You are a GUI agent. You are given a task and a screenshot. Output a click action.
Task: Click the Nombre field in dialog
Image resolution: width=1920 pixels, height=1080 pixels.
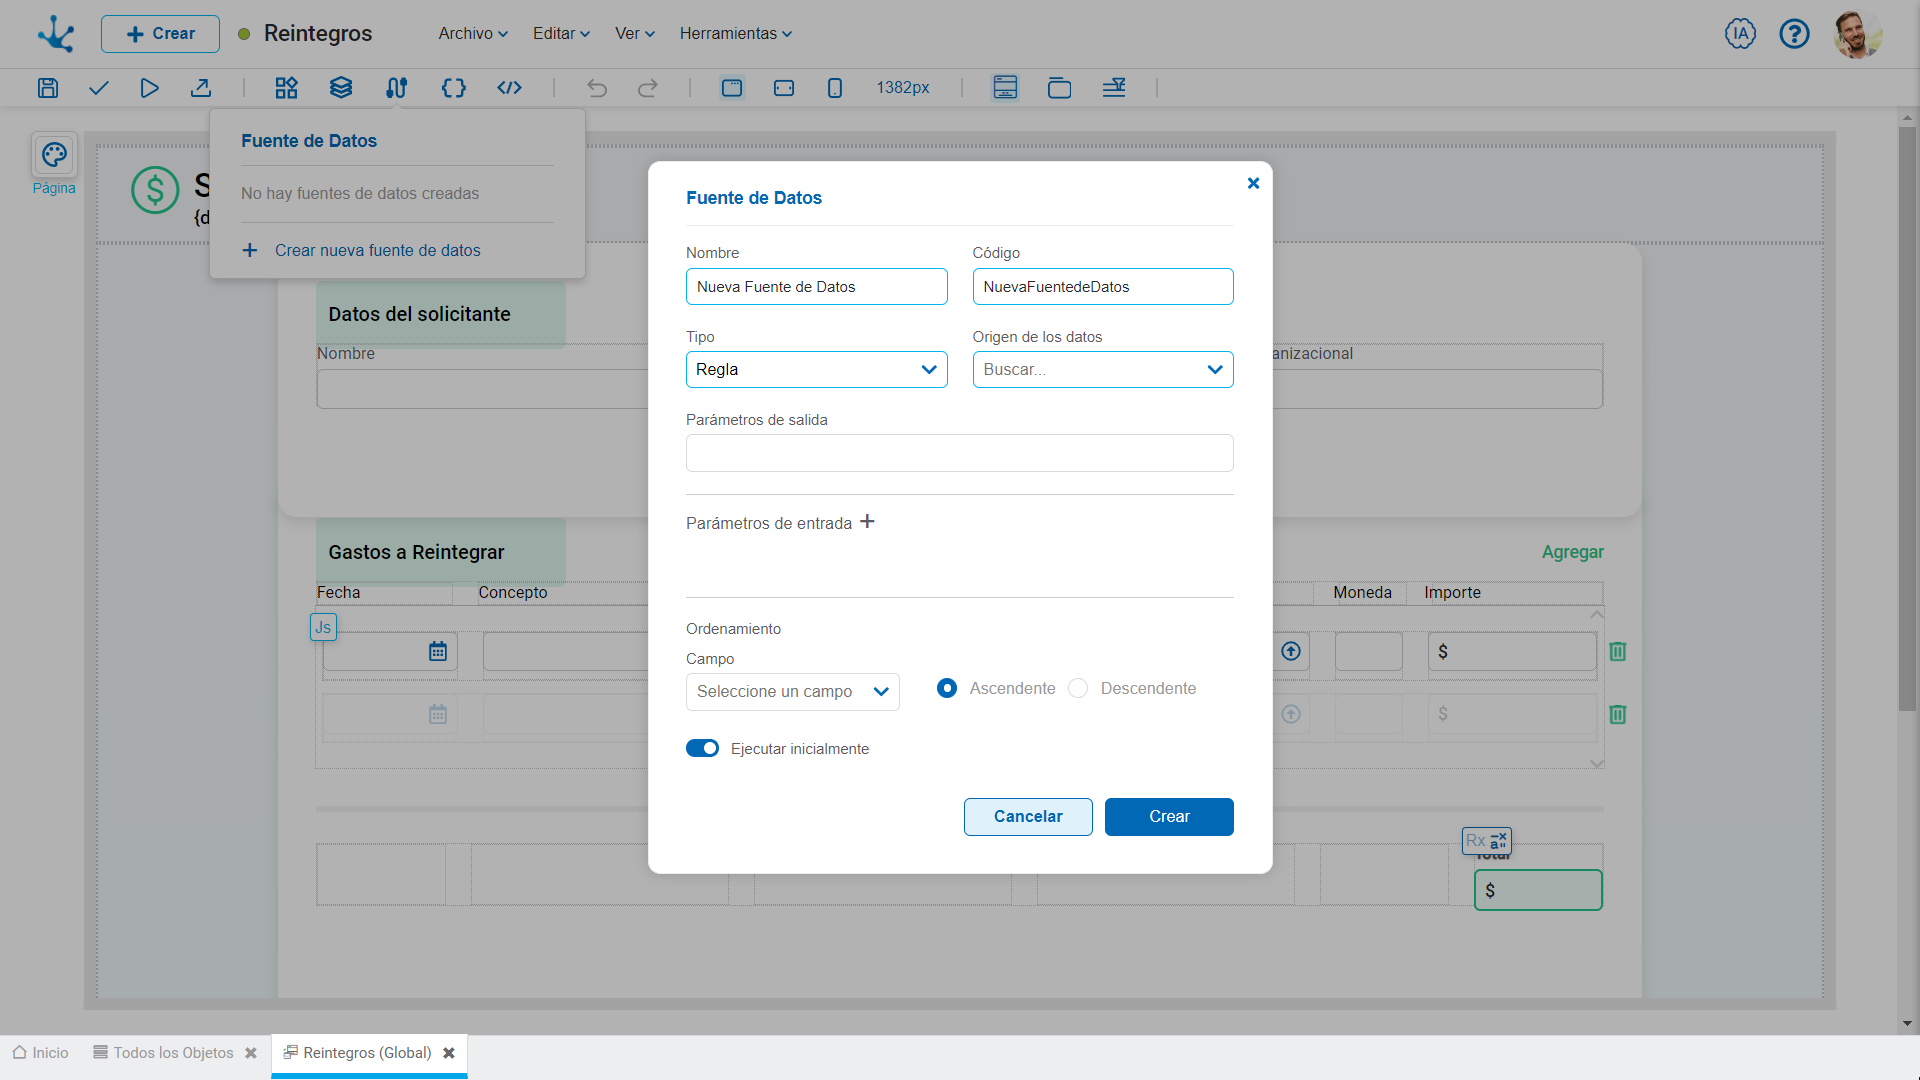point(816,287)
